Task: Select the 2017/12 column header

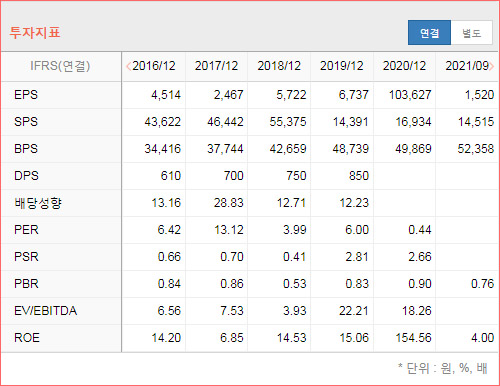Action: (216, 66)
